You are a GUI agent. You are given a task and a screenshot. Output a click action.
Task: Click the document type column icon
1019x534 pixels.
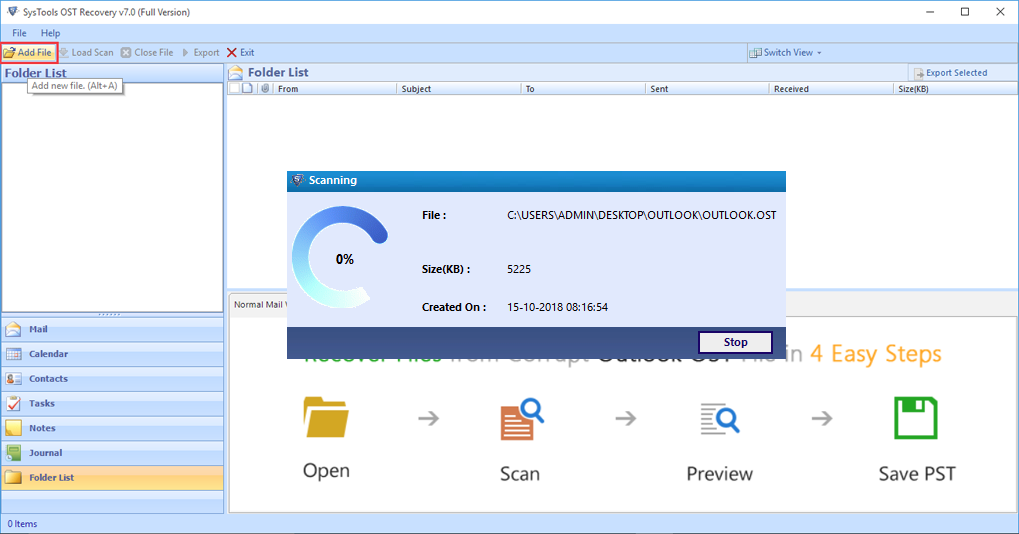tap(247, 88)
